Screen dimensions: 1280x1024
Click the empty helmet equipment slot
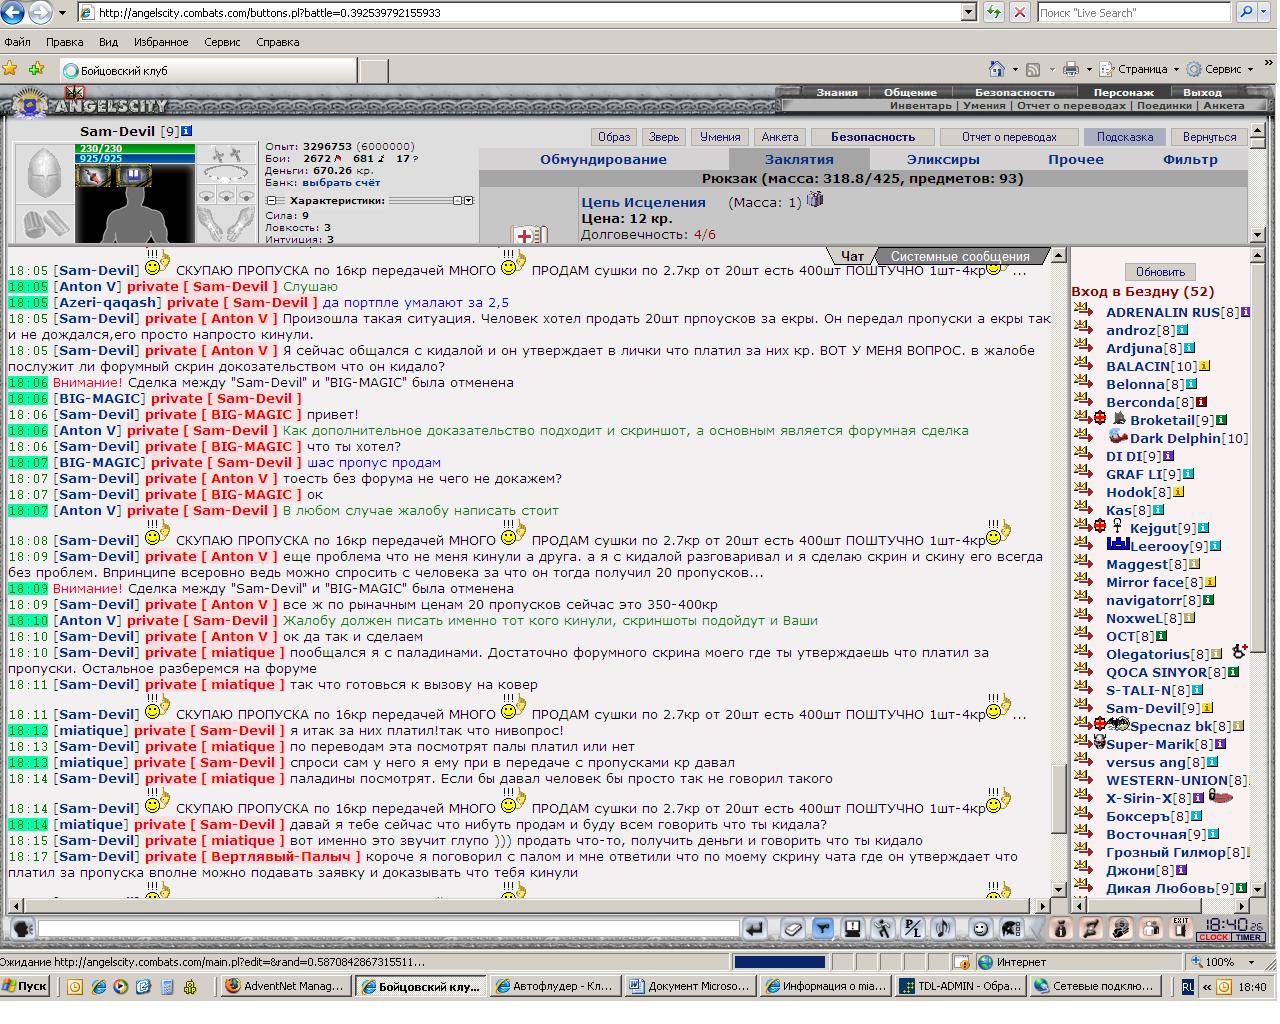point(43,175)
